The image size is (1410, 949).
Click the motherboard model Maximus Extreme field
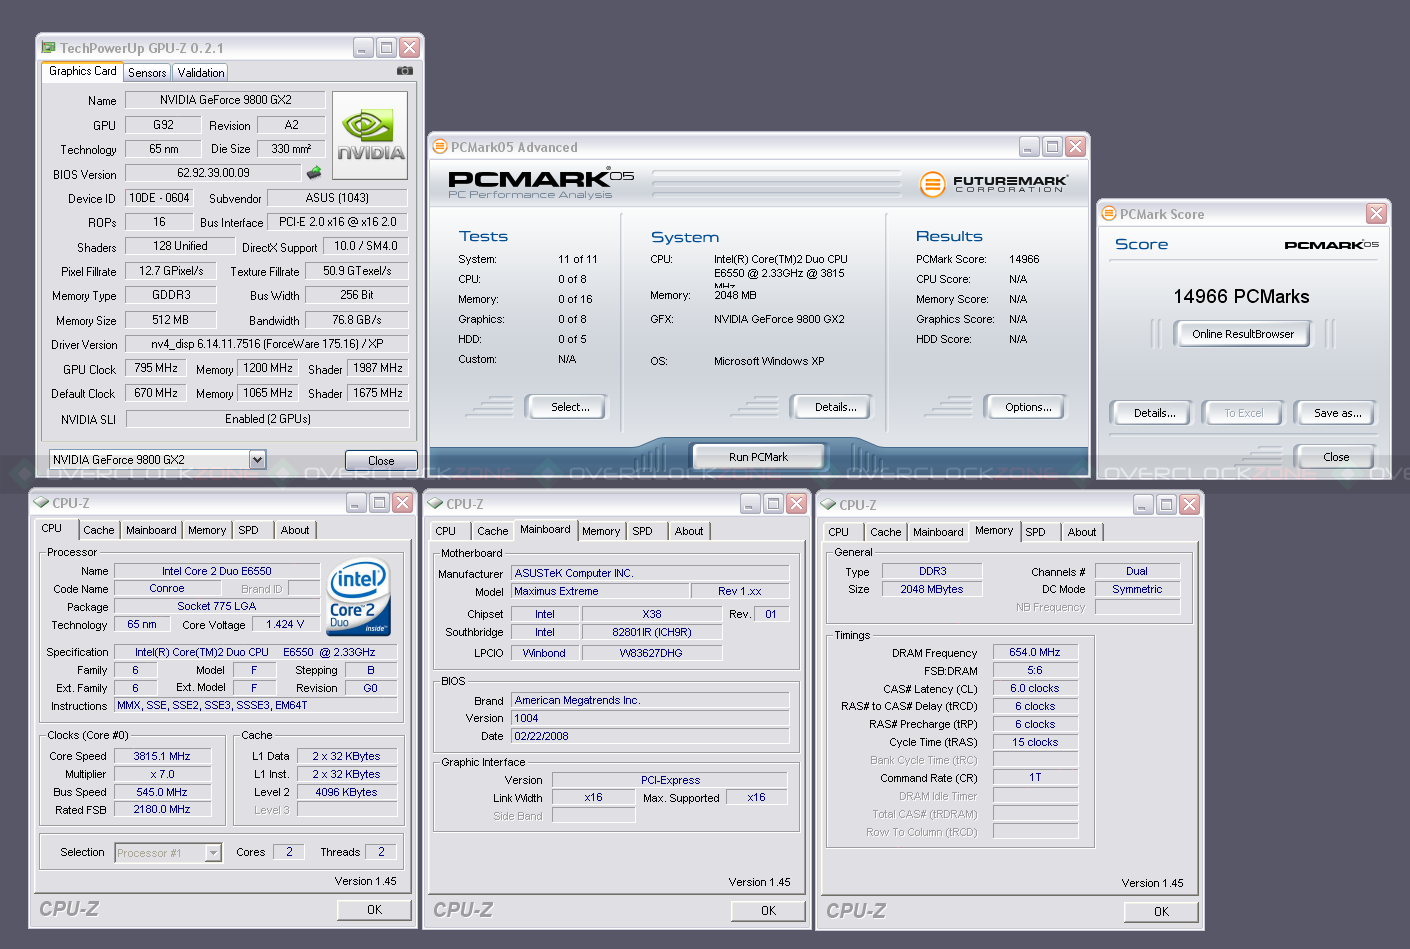[600, 591]
